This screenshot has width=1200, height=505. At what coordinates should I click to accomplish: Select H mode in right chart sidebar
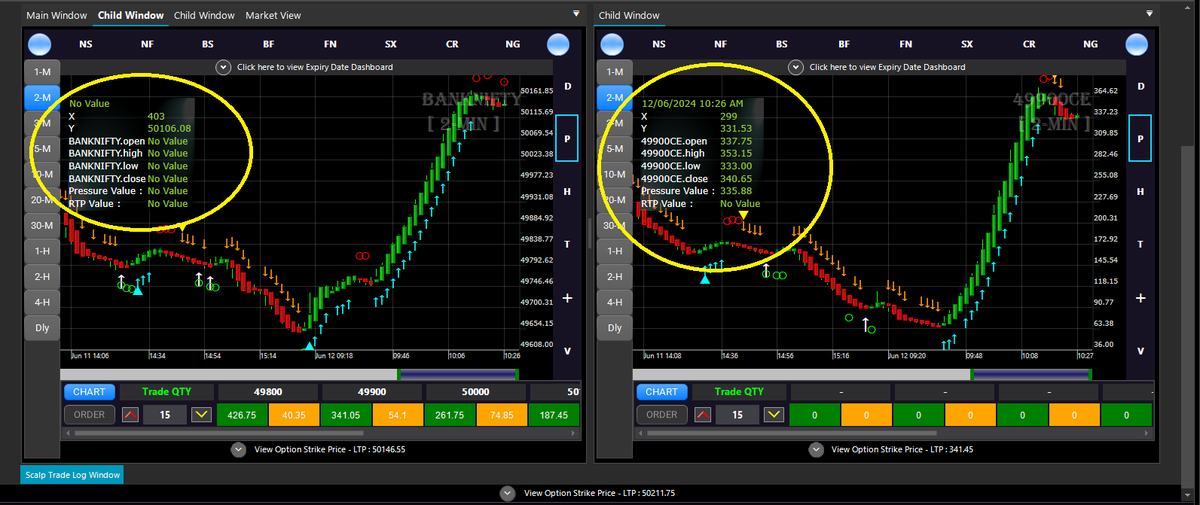1140,191
